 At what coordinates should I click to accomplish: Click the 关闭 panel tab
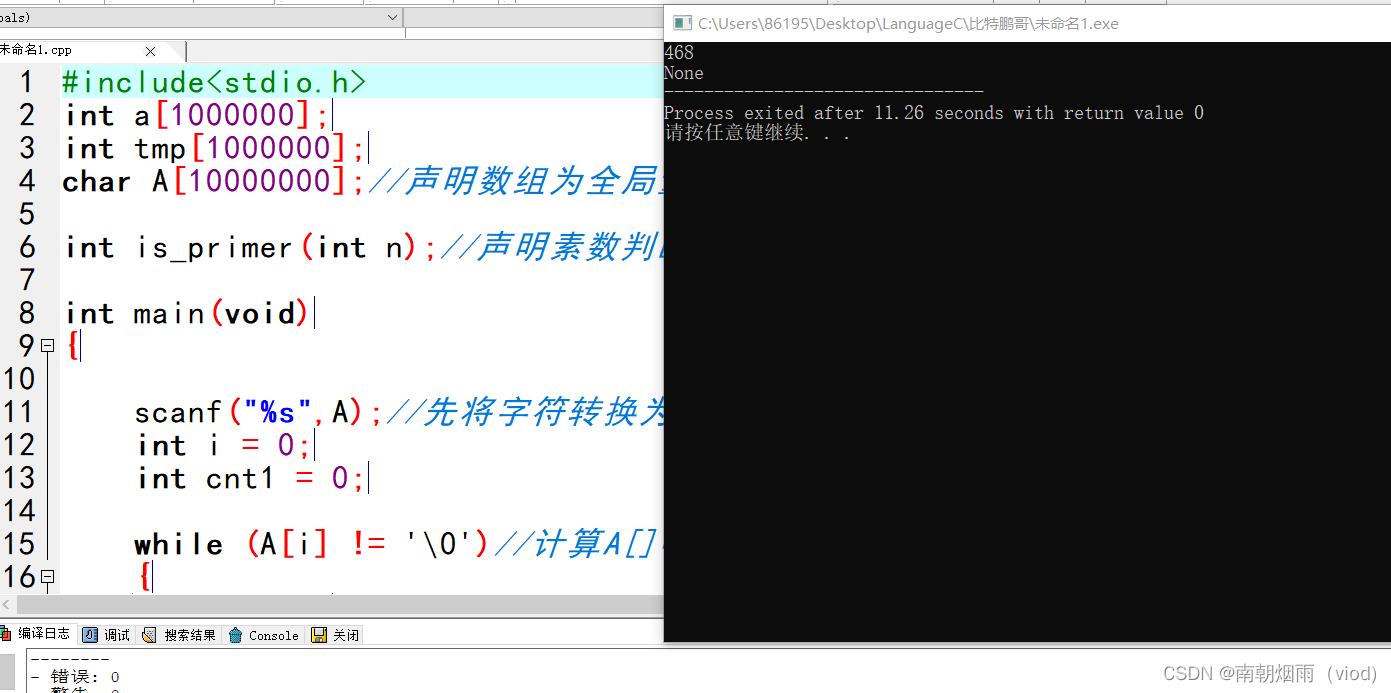(x=336, y=635)
